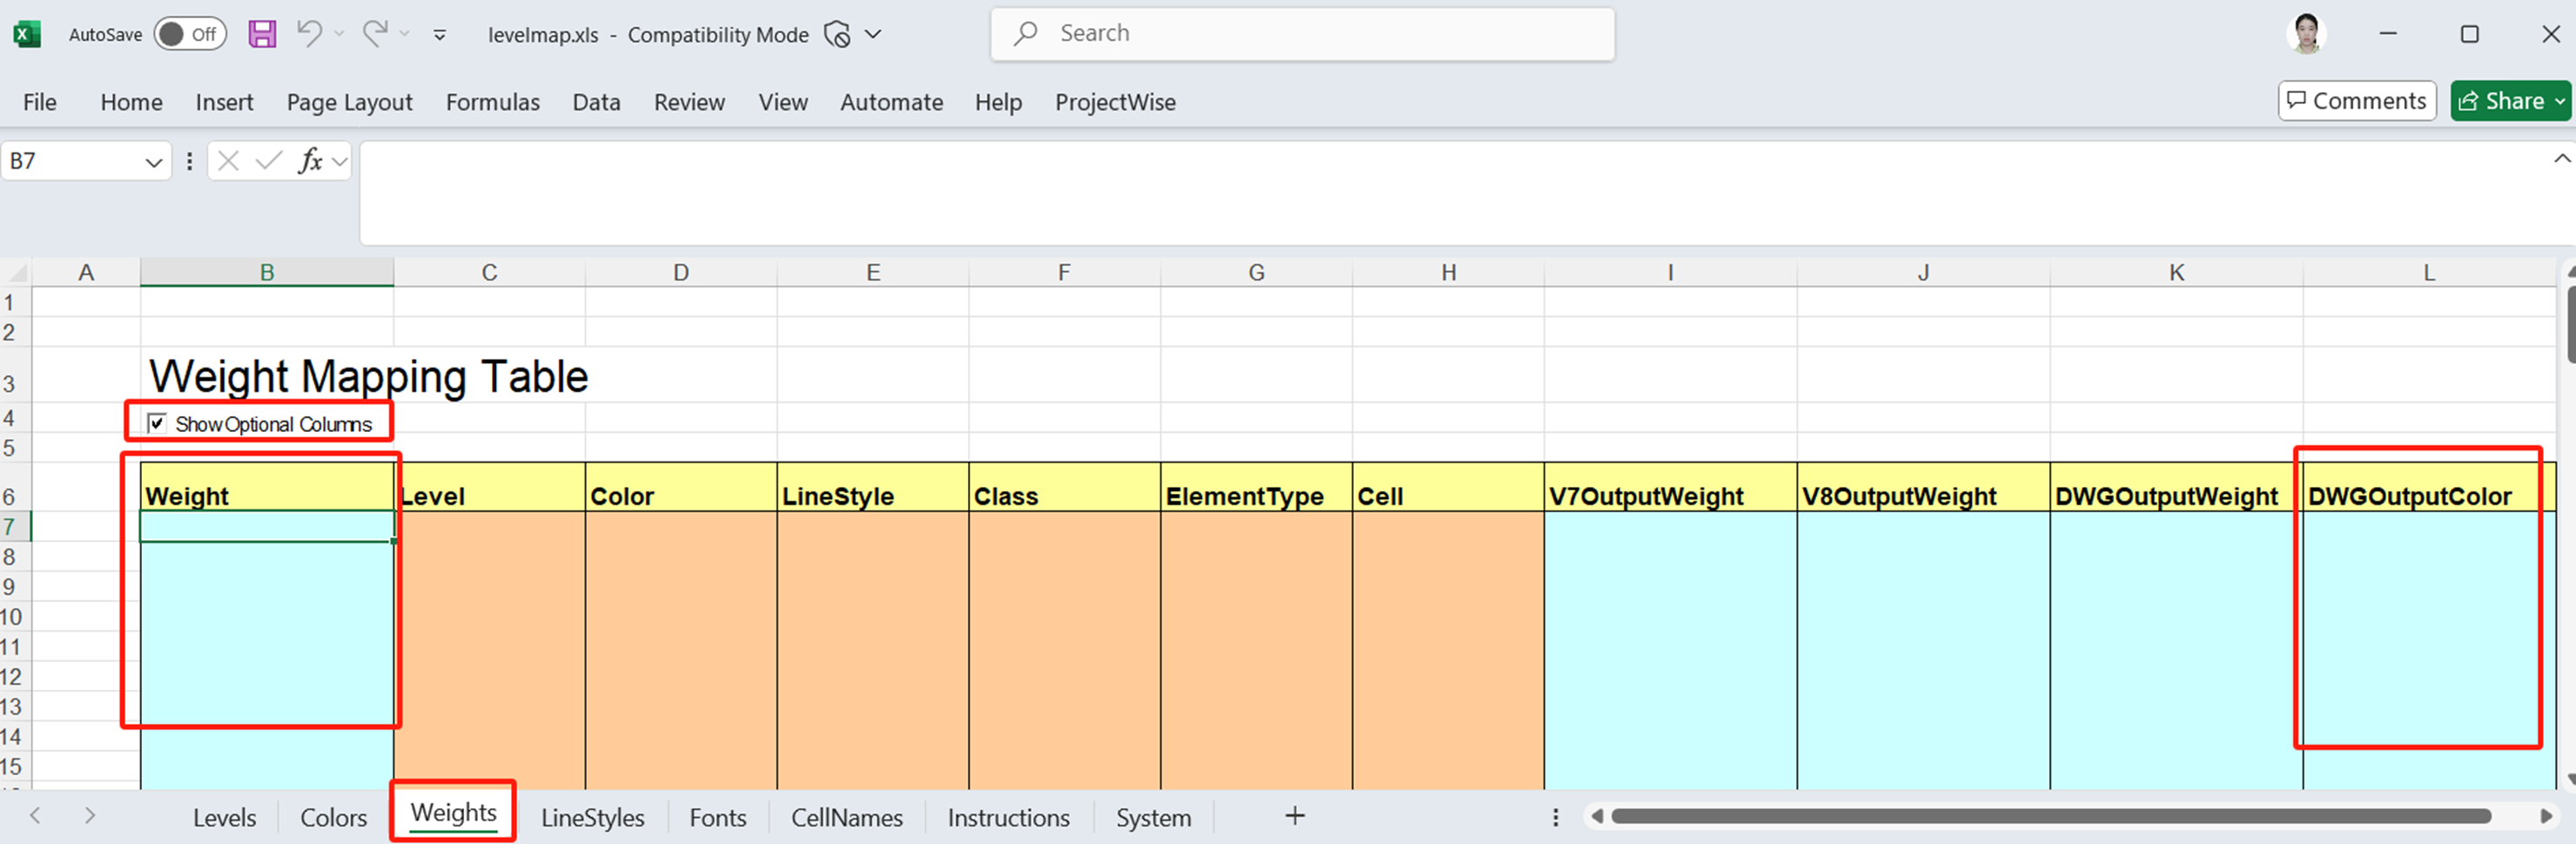This screenshot has height=844, width=2576.
Task: Uncheck Show Optional Columns checkbox
Action: point(157,423)
